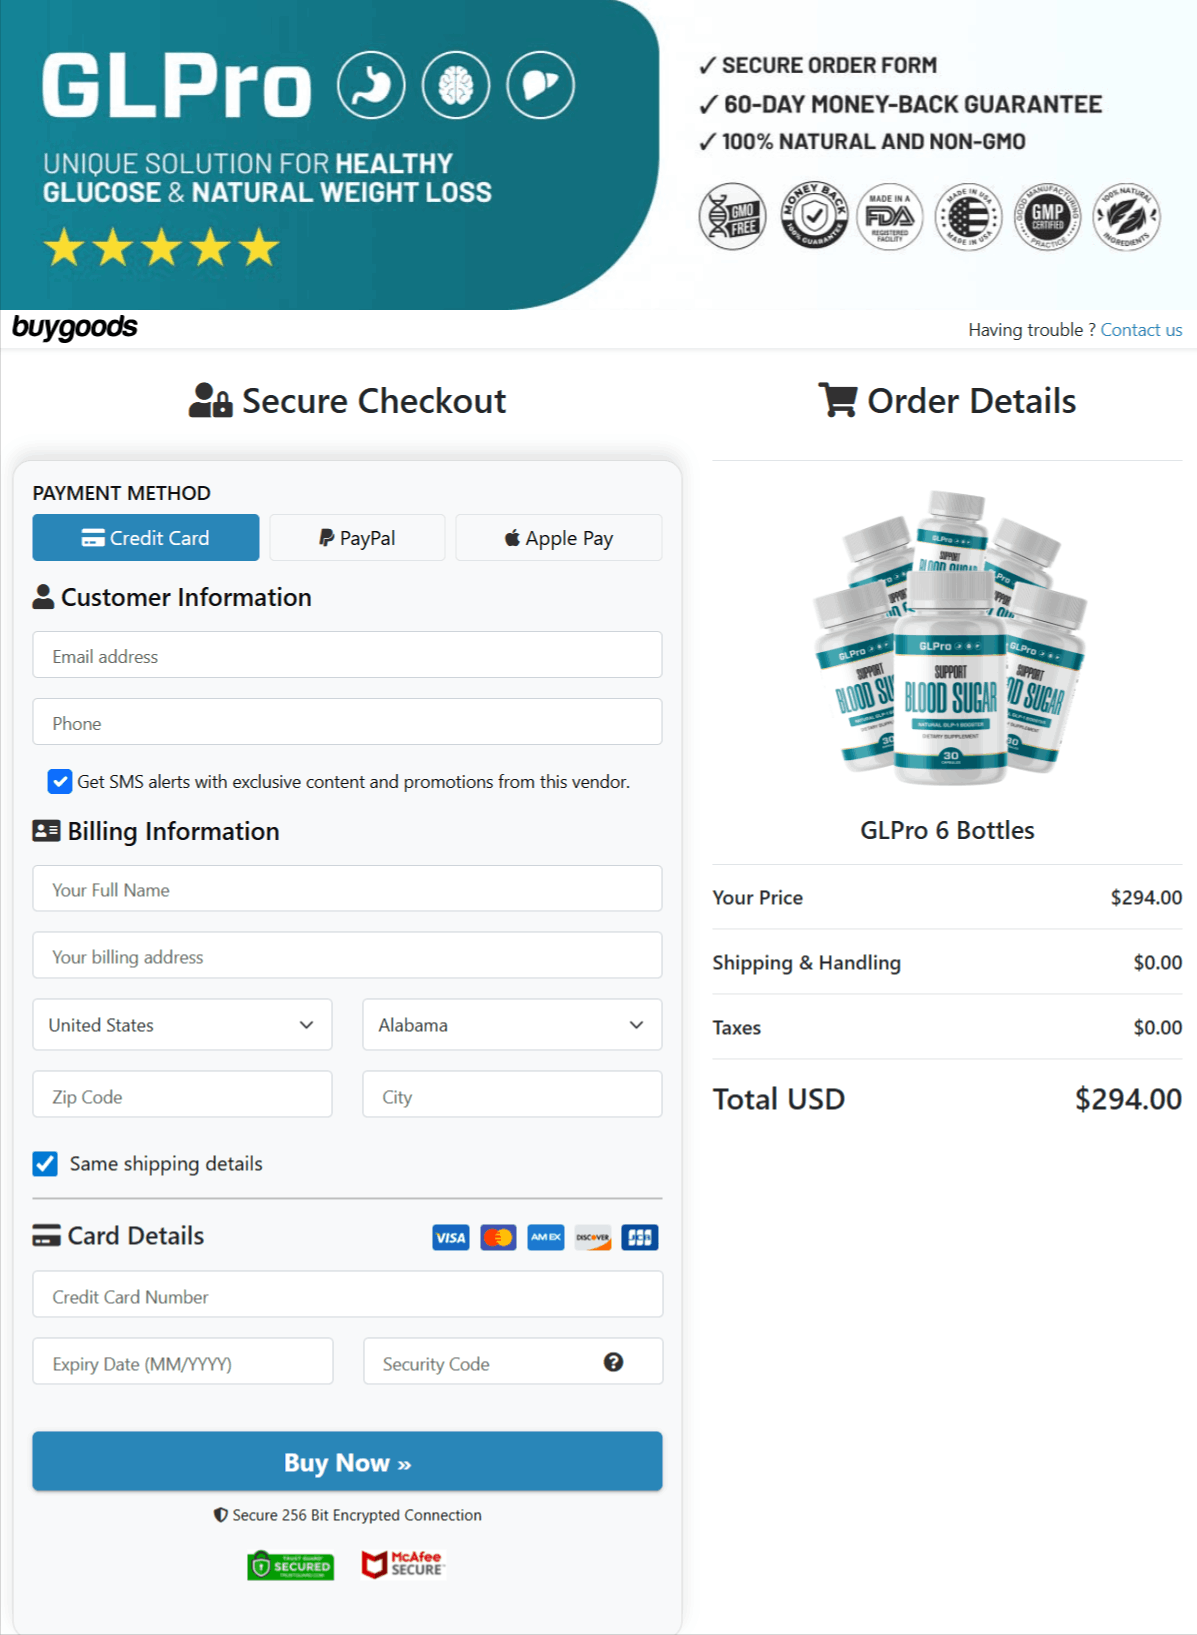1197x1635 pixels.
Task: Click the Secure 256 Bit Encrypted Connection text
Action: pyautogui.click(x=357, y=1515)
